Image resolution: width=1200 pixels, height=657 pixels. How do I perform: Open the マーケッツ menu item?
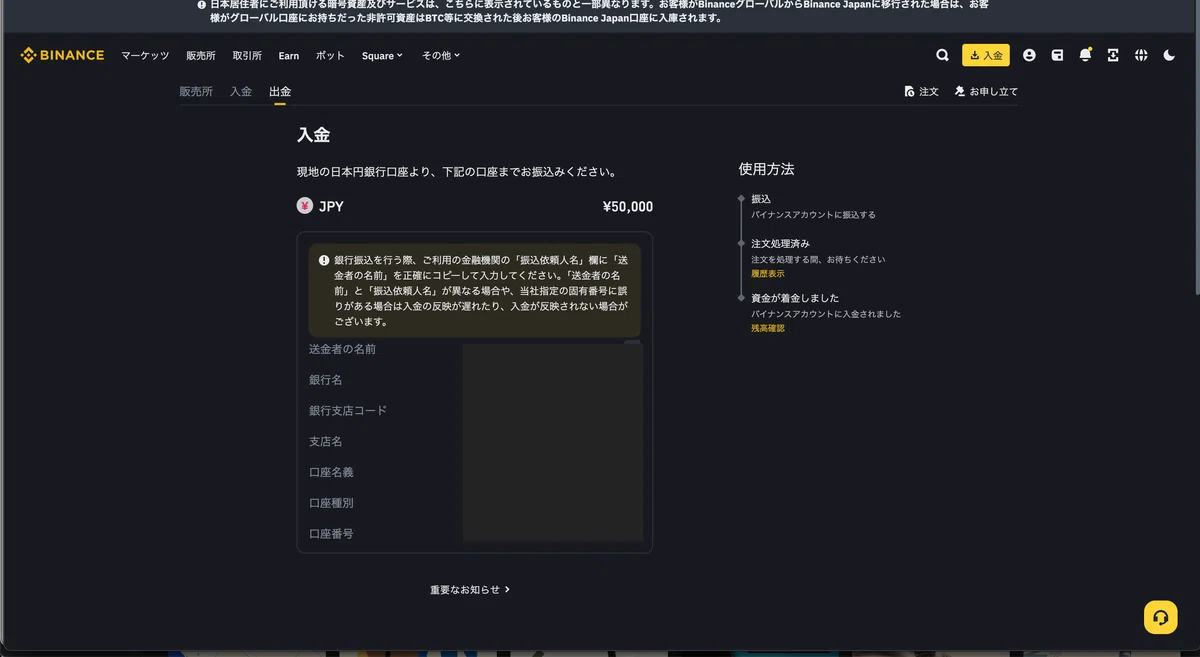coord(145,56)
